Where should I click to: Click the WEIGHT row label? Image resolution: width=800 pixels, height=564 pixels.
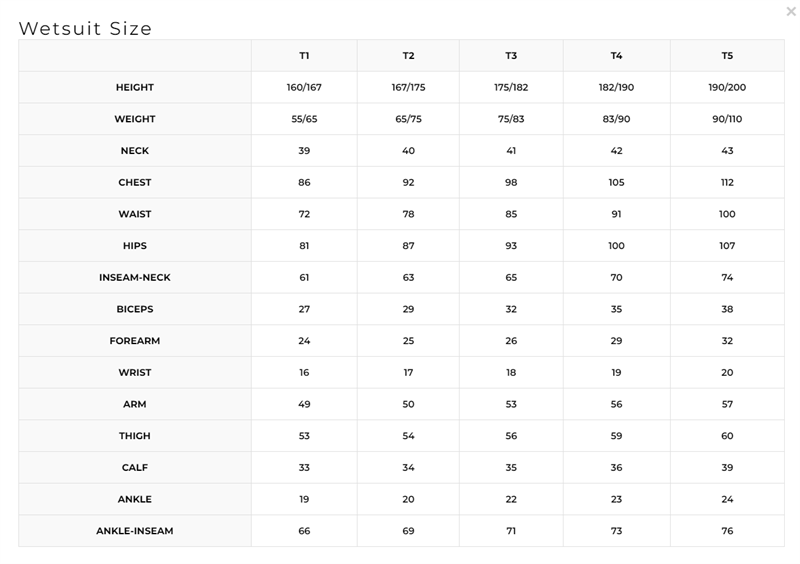pyautogui.click(x=135, y=119)
